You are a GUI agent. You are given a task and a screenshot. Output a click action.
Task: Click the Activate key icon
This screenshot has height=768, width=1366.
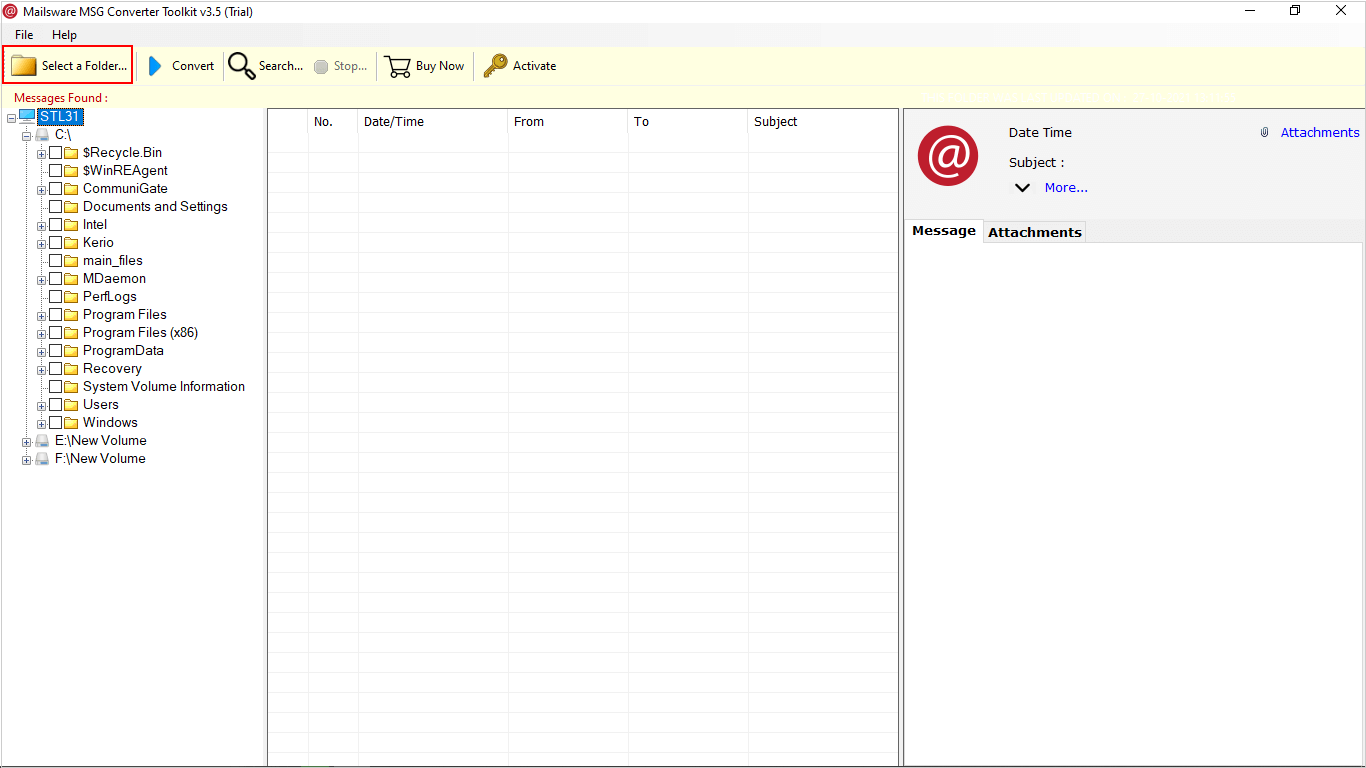[495, 66]
